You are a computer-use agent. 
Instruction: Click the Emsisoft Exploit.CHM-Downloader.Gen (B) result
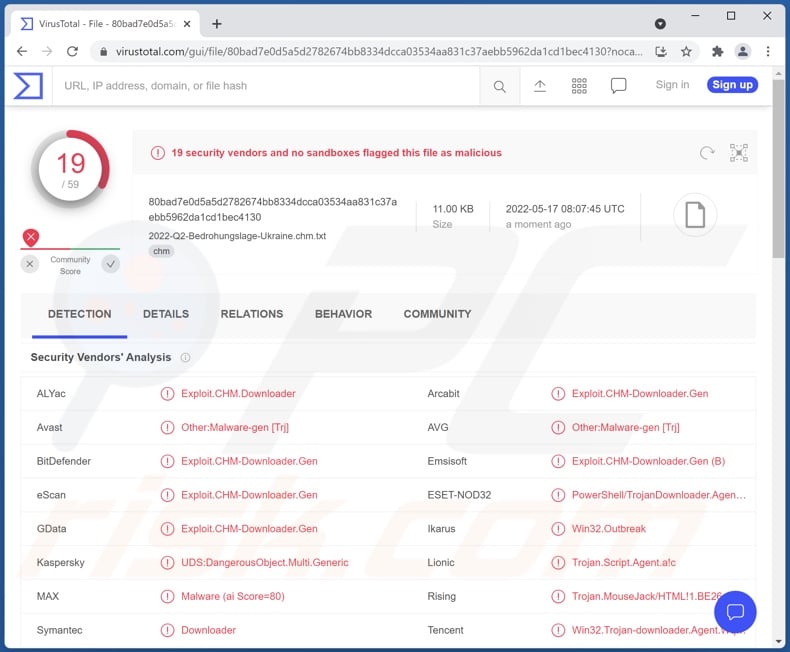648,461
